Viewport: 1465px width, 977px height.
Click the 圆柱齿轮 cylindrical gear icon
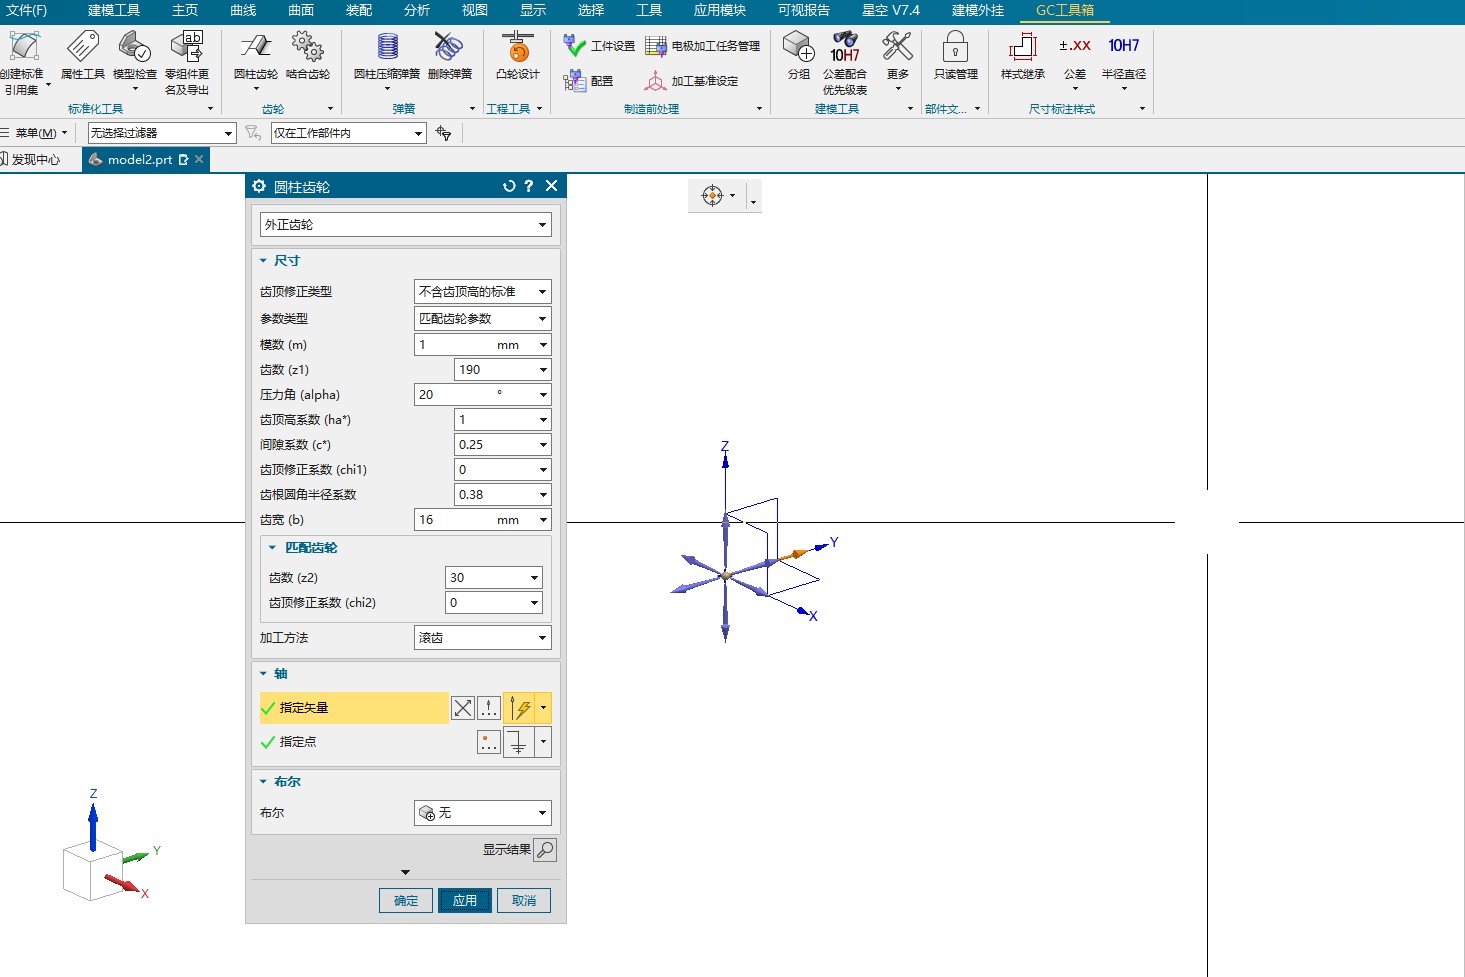coord(255,47)
